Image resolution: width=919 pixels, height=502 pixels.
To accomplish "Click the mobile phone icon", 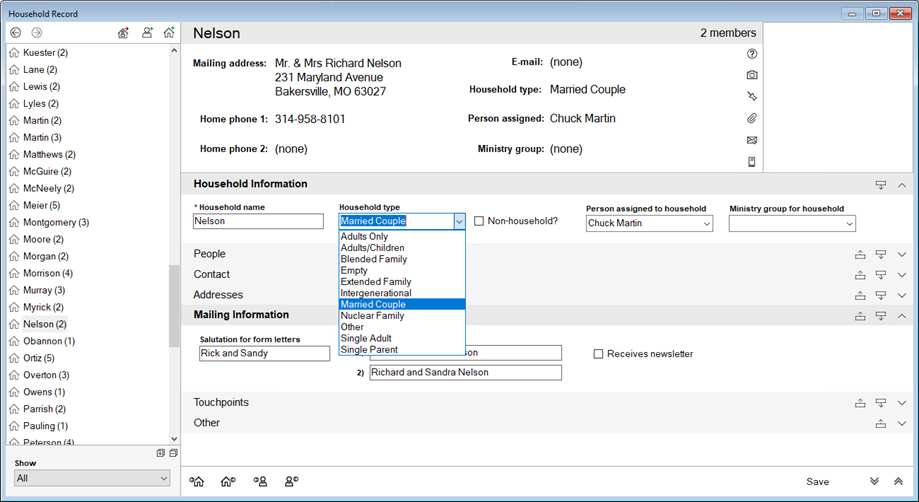I will 752,162.
